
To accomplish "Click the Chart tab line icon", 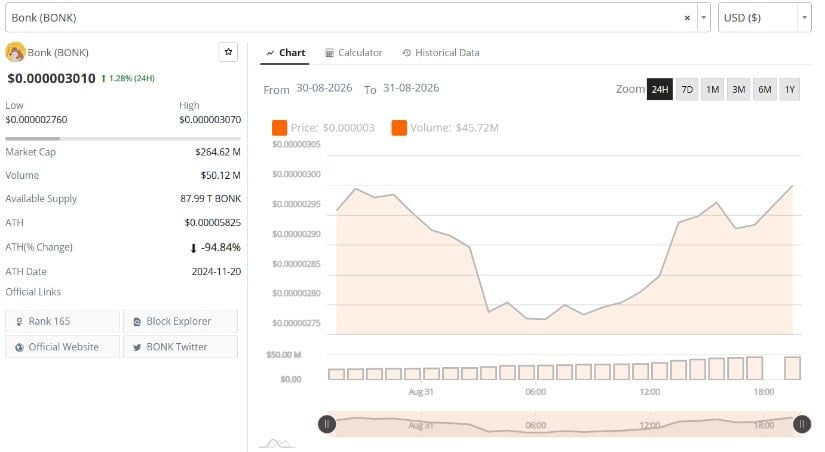I will click(270, 53).
